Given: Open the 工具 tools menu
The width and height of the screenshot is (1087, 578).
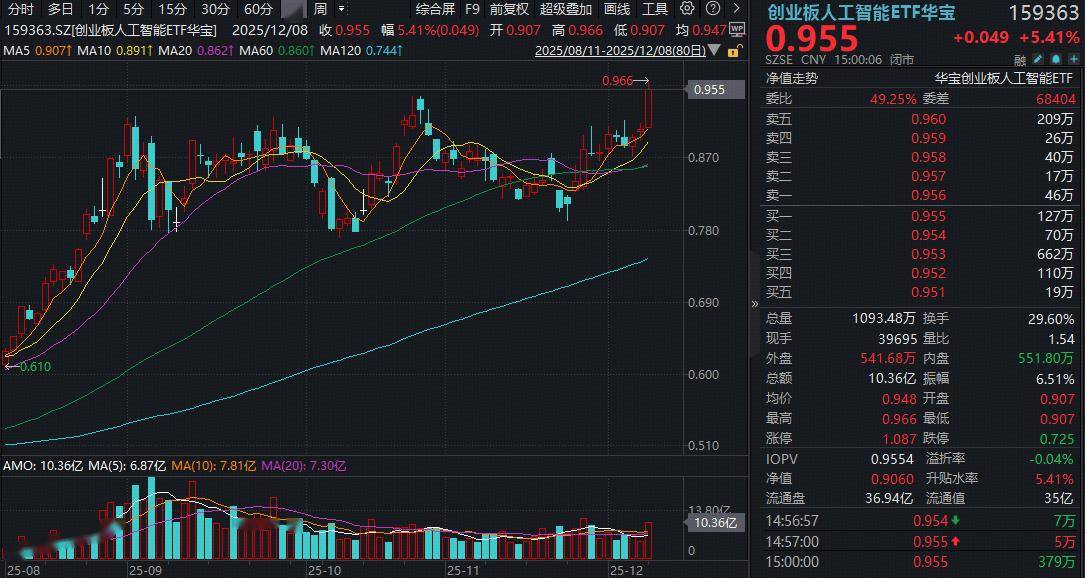Looking at the screenshot, I should 654,9.
